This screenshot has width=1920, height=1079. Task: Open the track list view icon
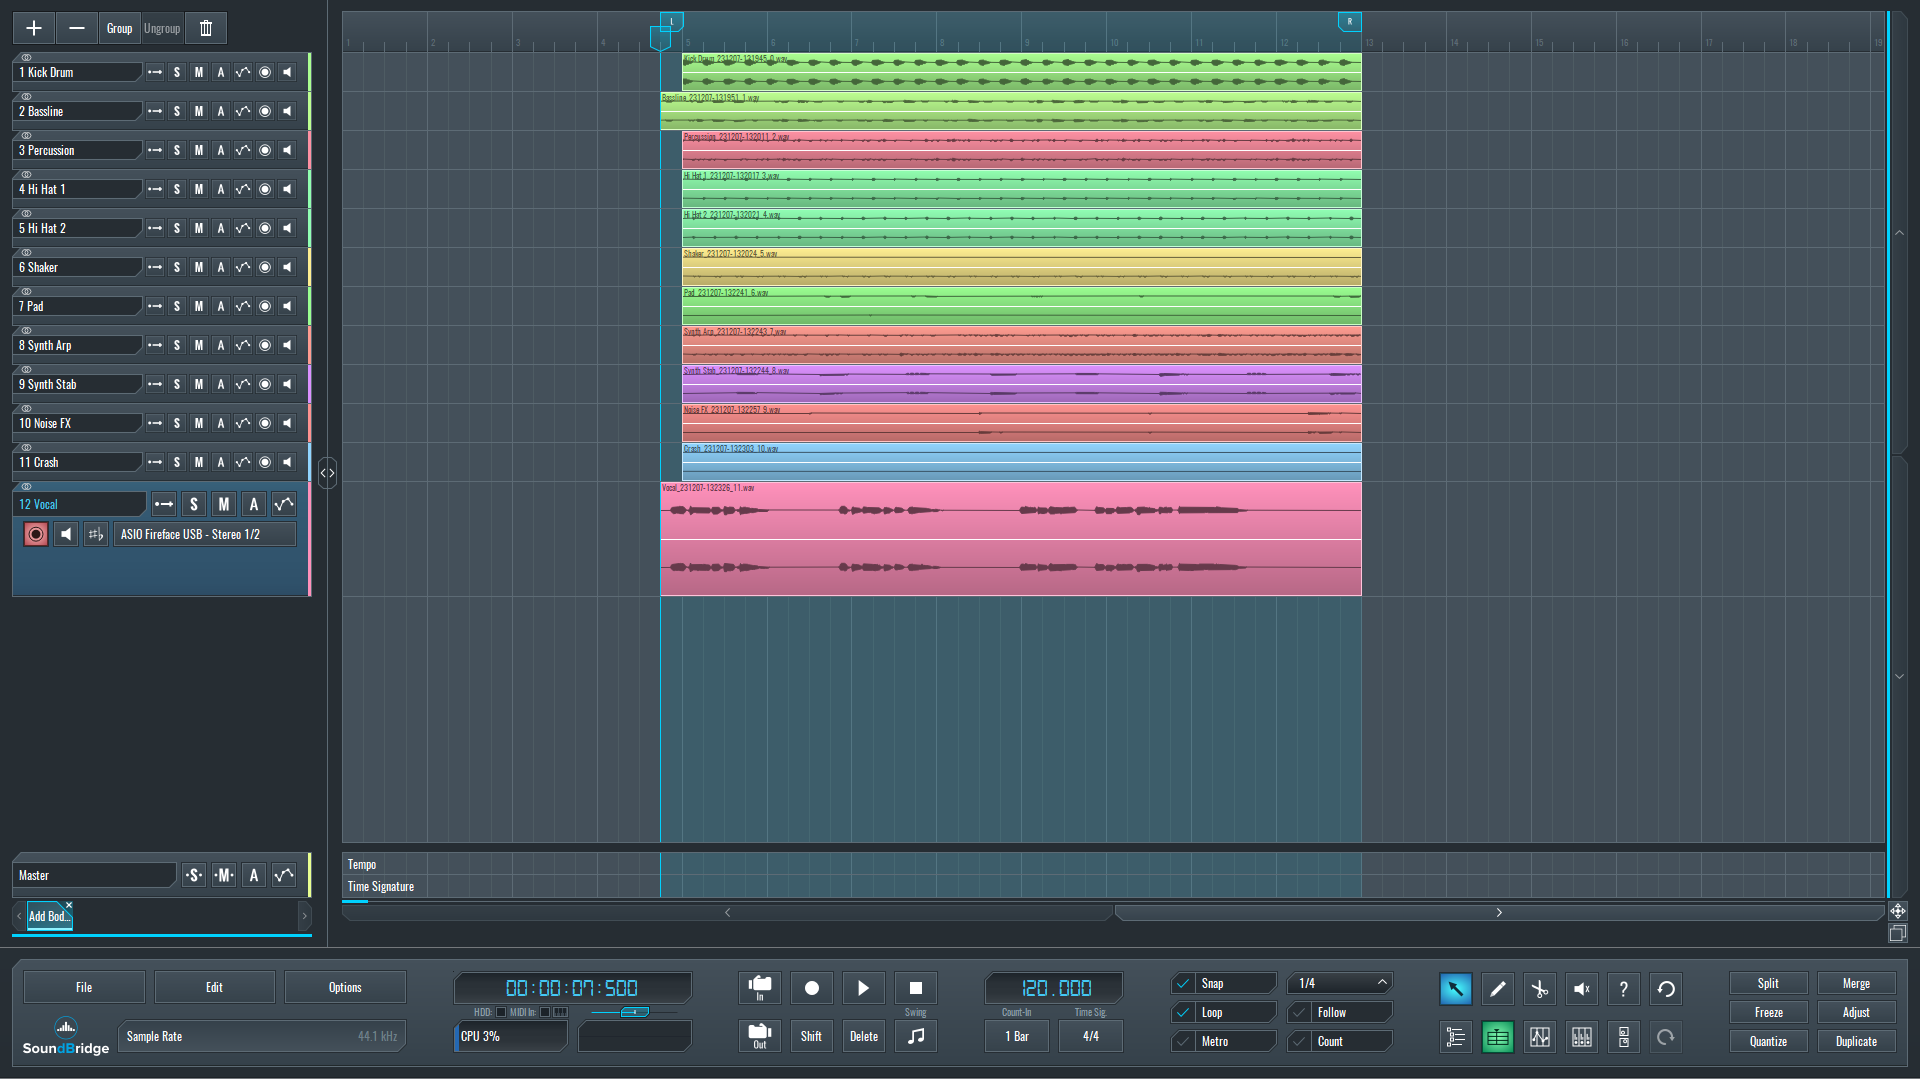pos(1455,1037)
